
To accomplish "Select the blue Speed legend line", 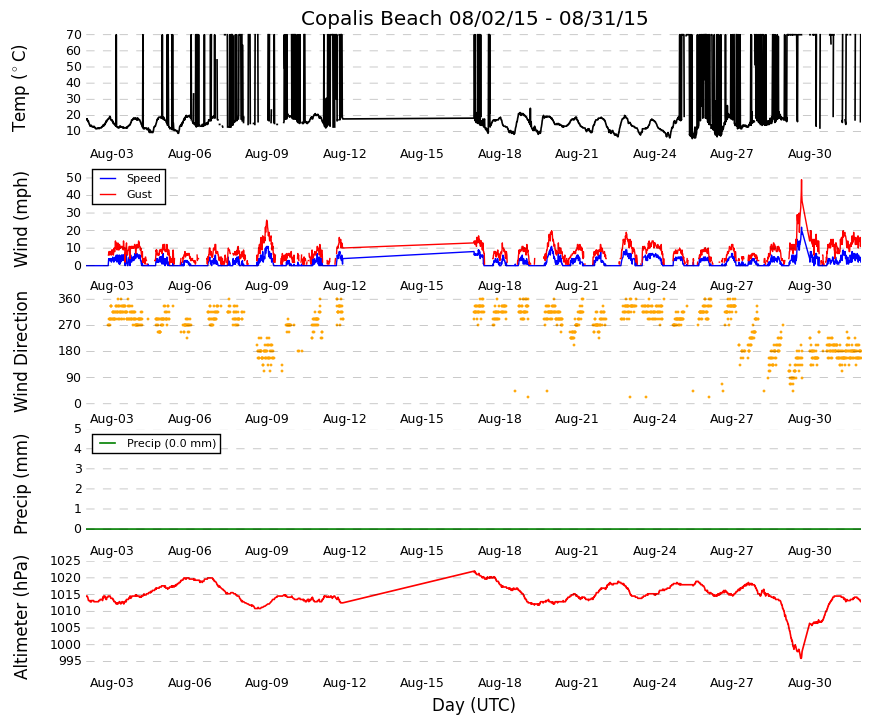I will coord(108,178).
